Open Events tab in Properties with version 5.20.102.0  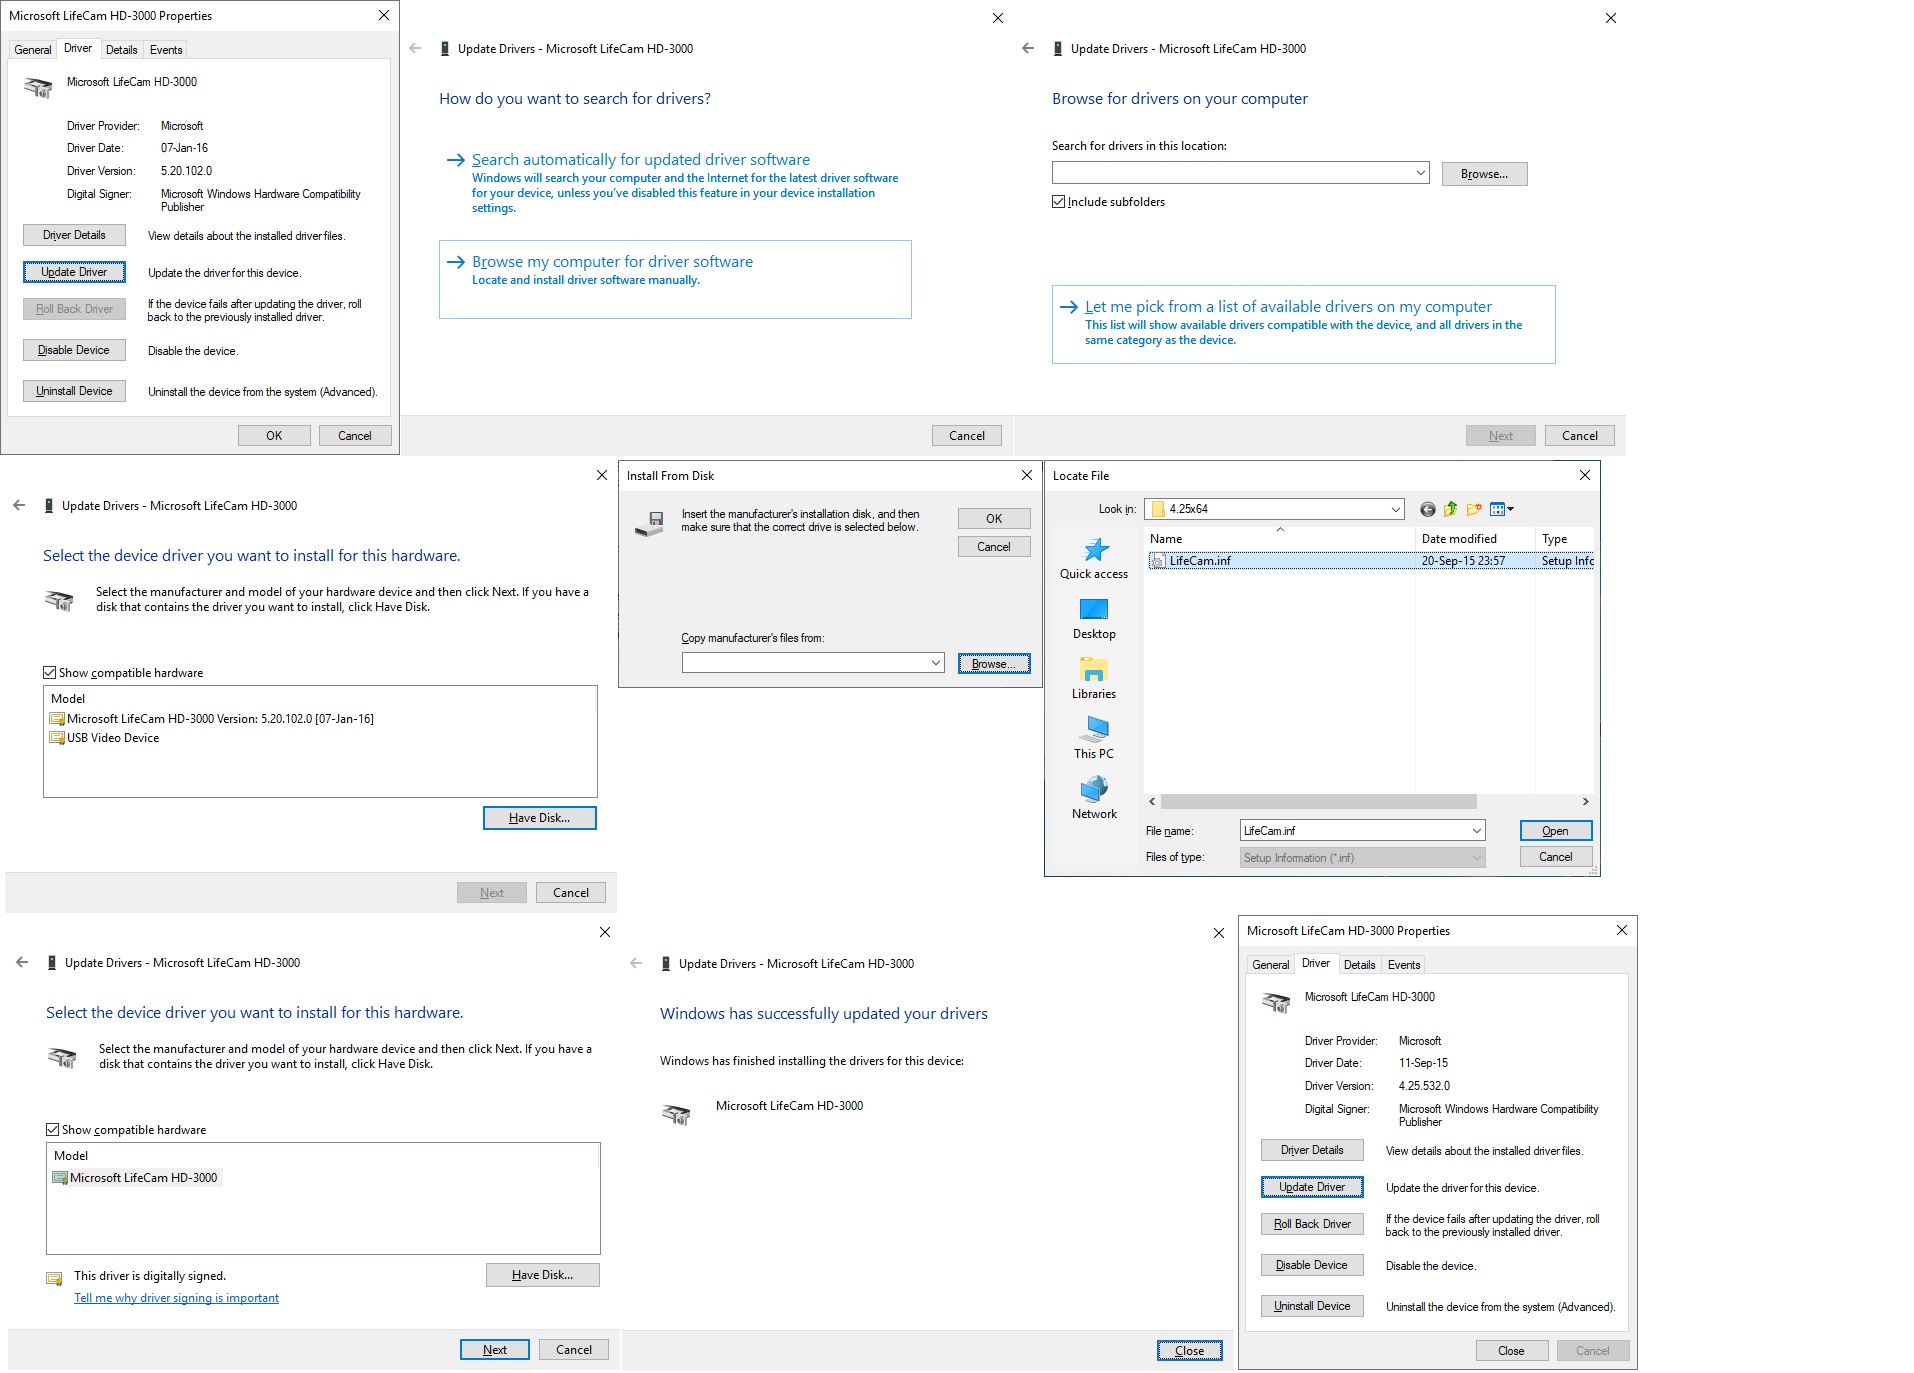166,50
